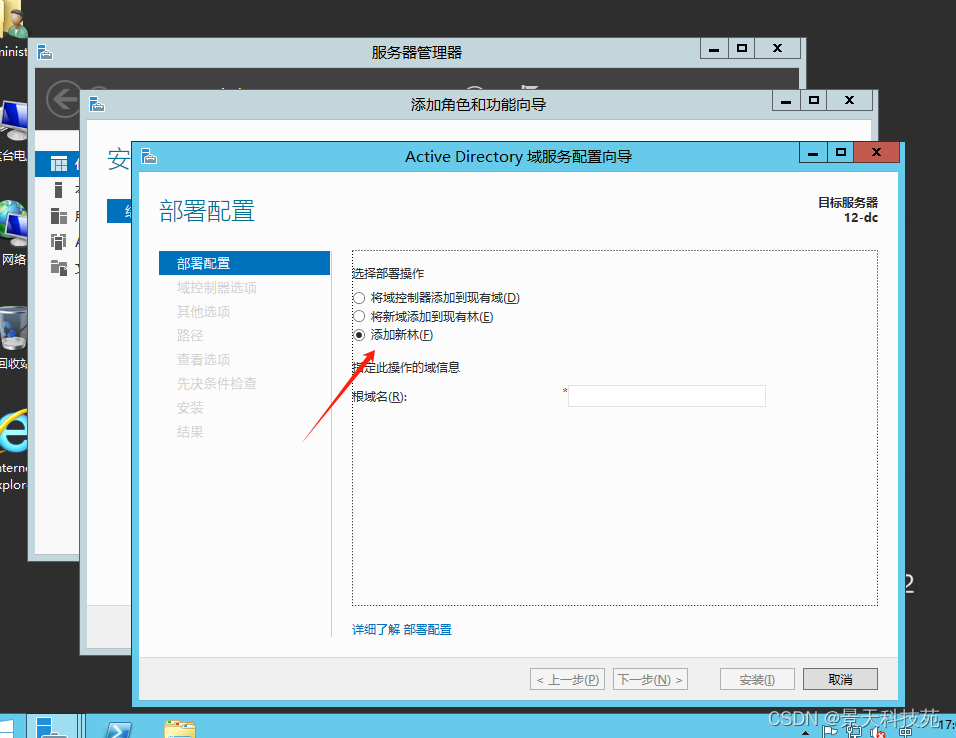956x738 pixels.
Task: Click the 上一步(P) button
Action: pos(567,679)
